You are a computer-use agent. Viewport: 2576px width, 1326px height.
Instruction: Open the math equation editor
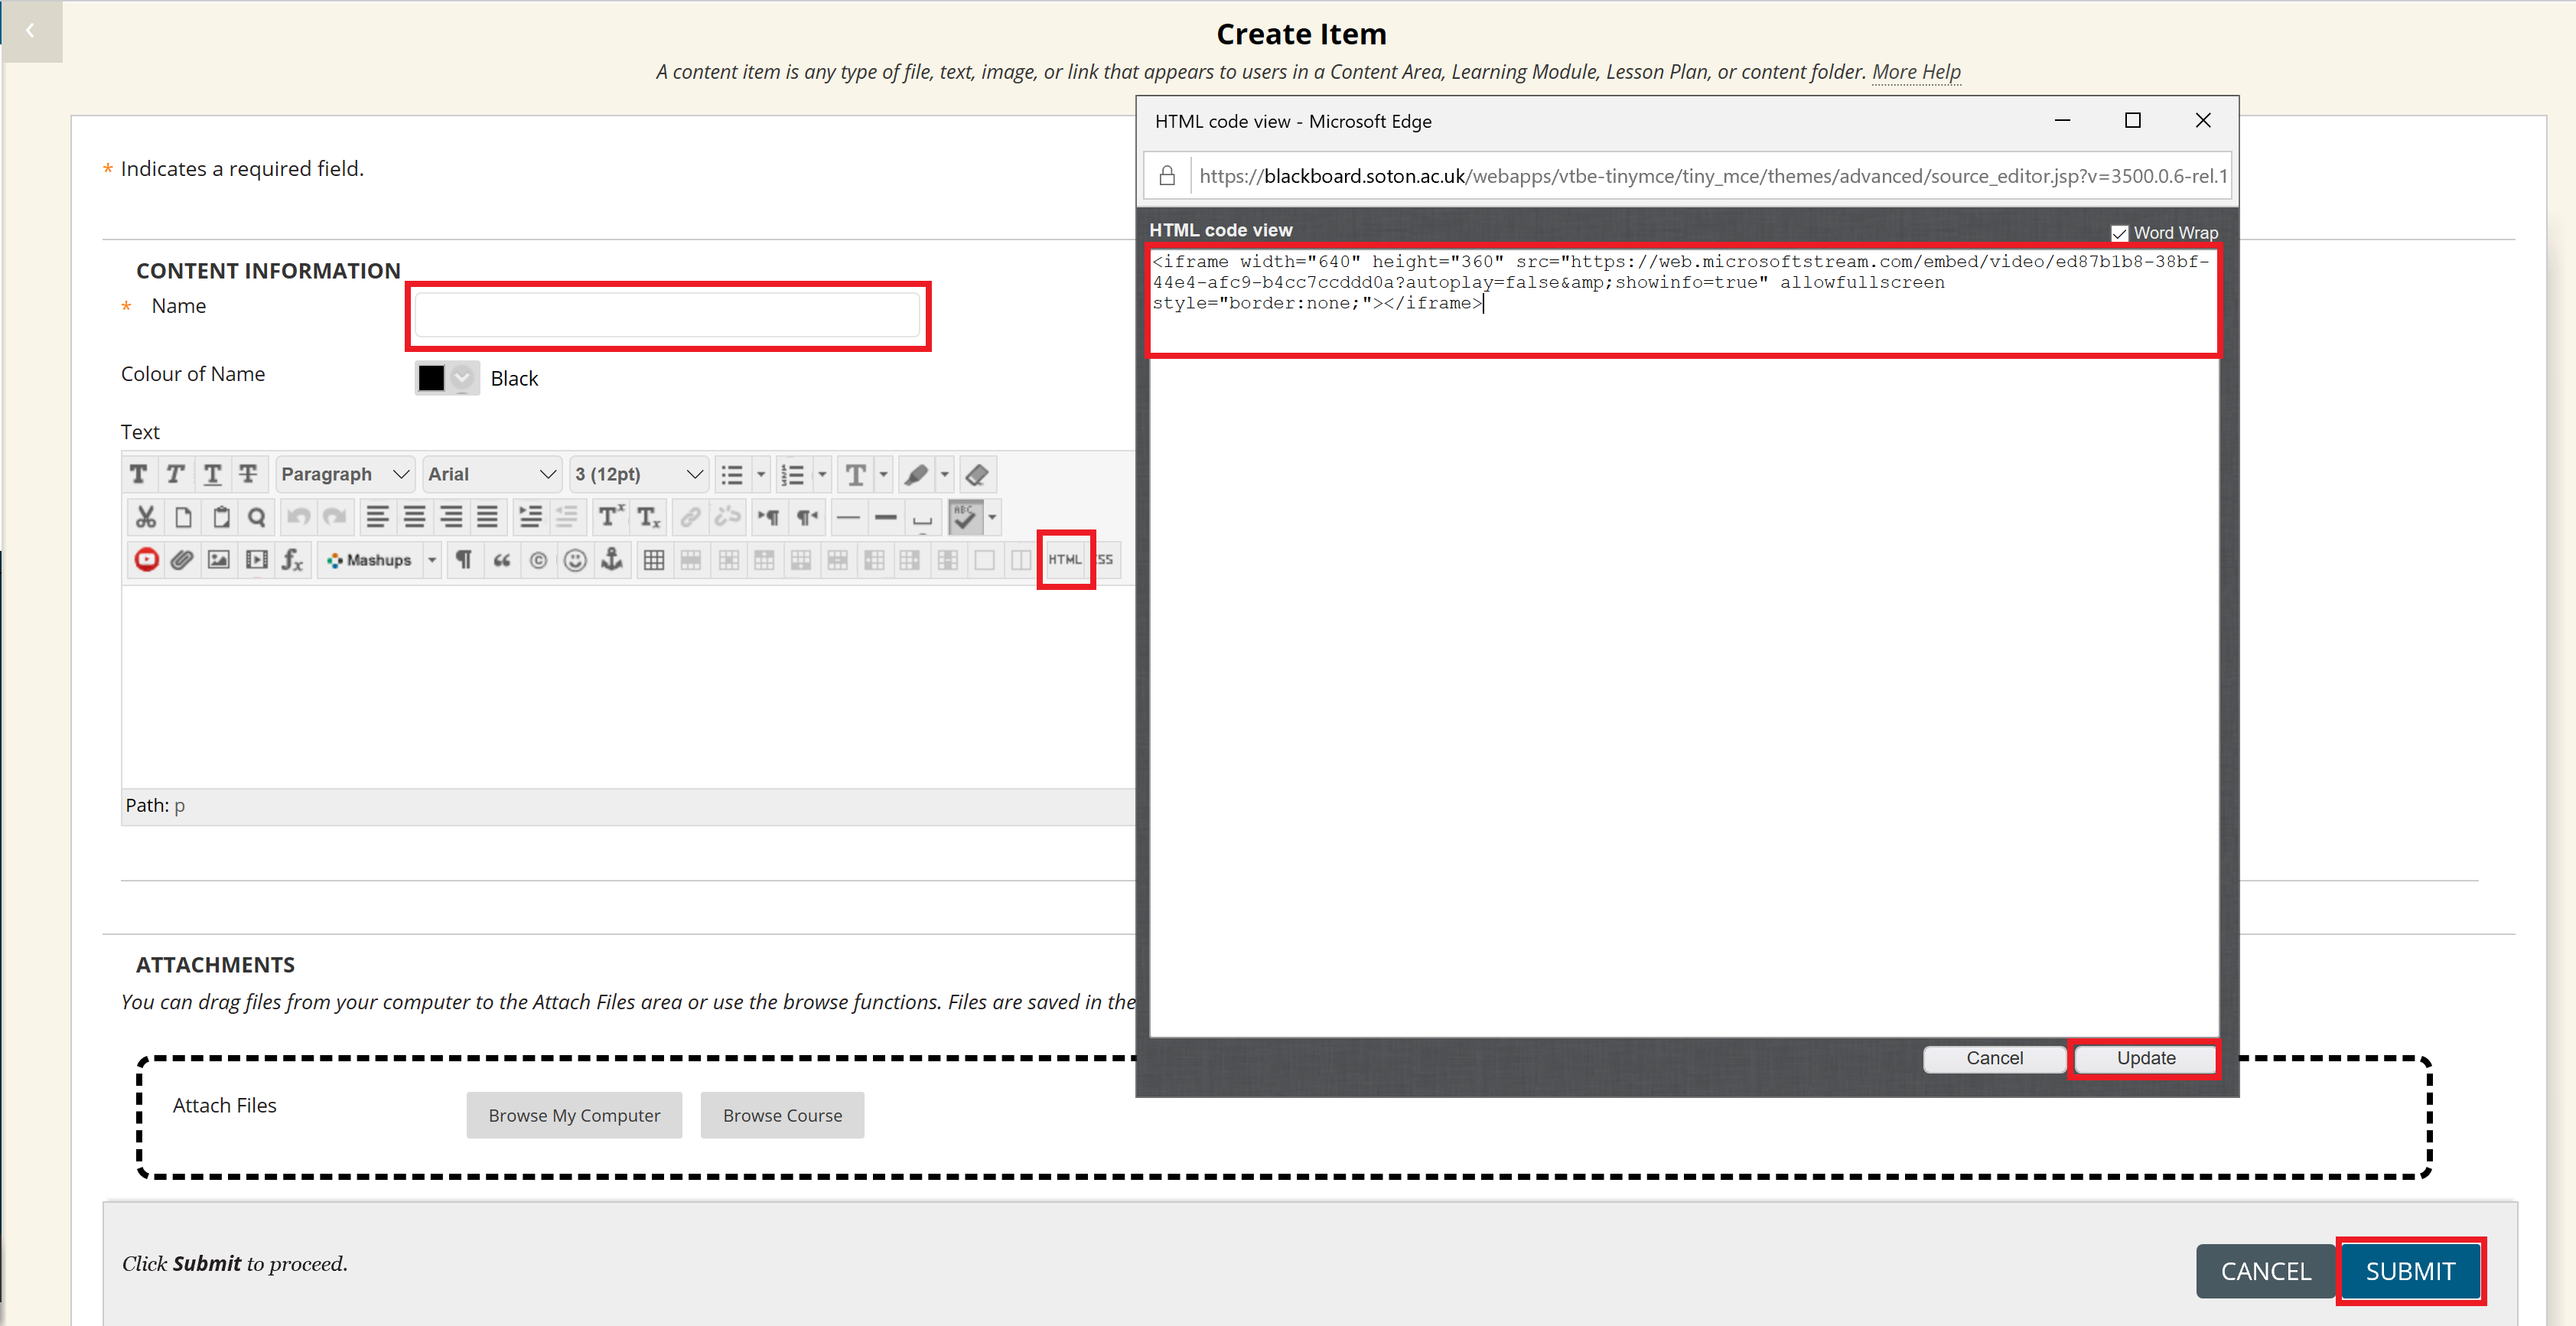(292, 560)
